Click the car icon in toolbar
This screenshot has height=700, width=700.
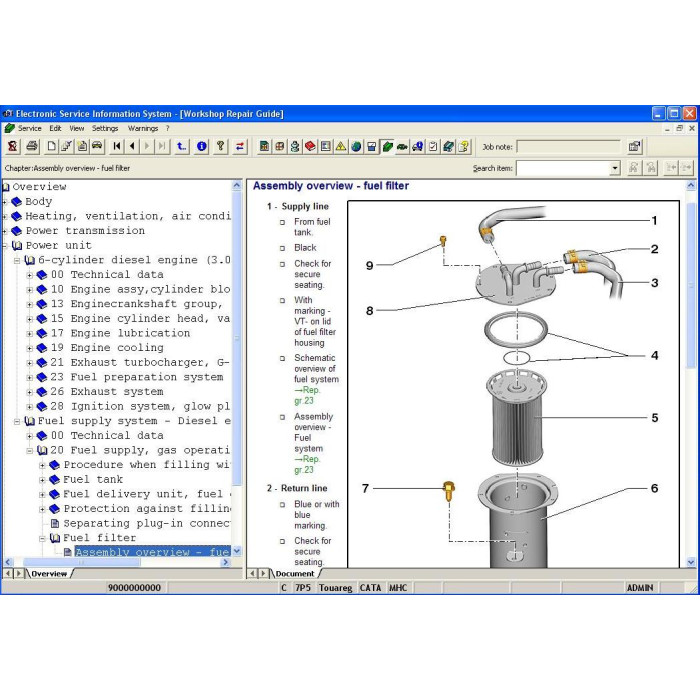[97, 146]
